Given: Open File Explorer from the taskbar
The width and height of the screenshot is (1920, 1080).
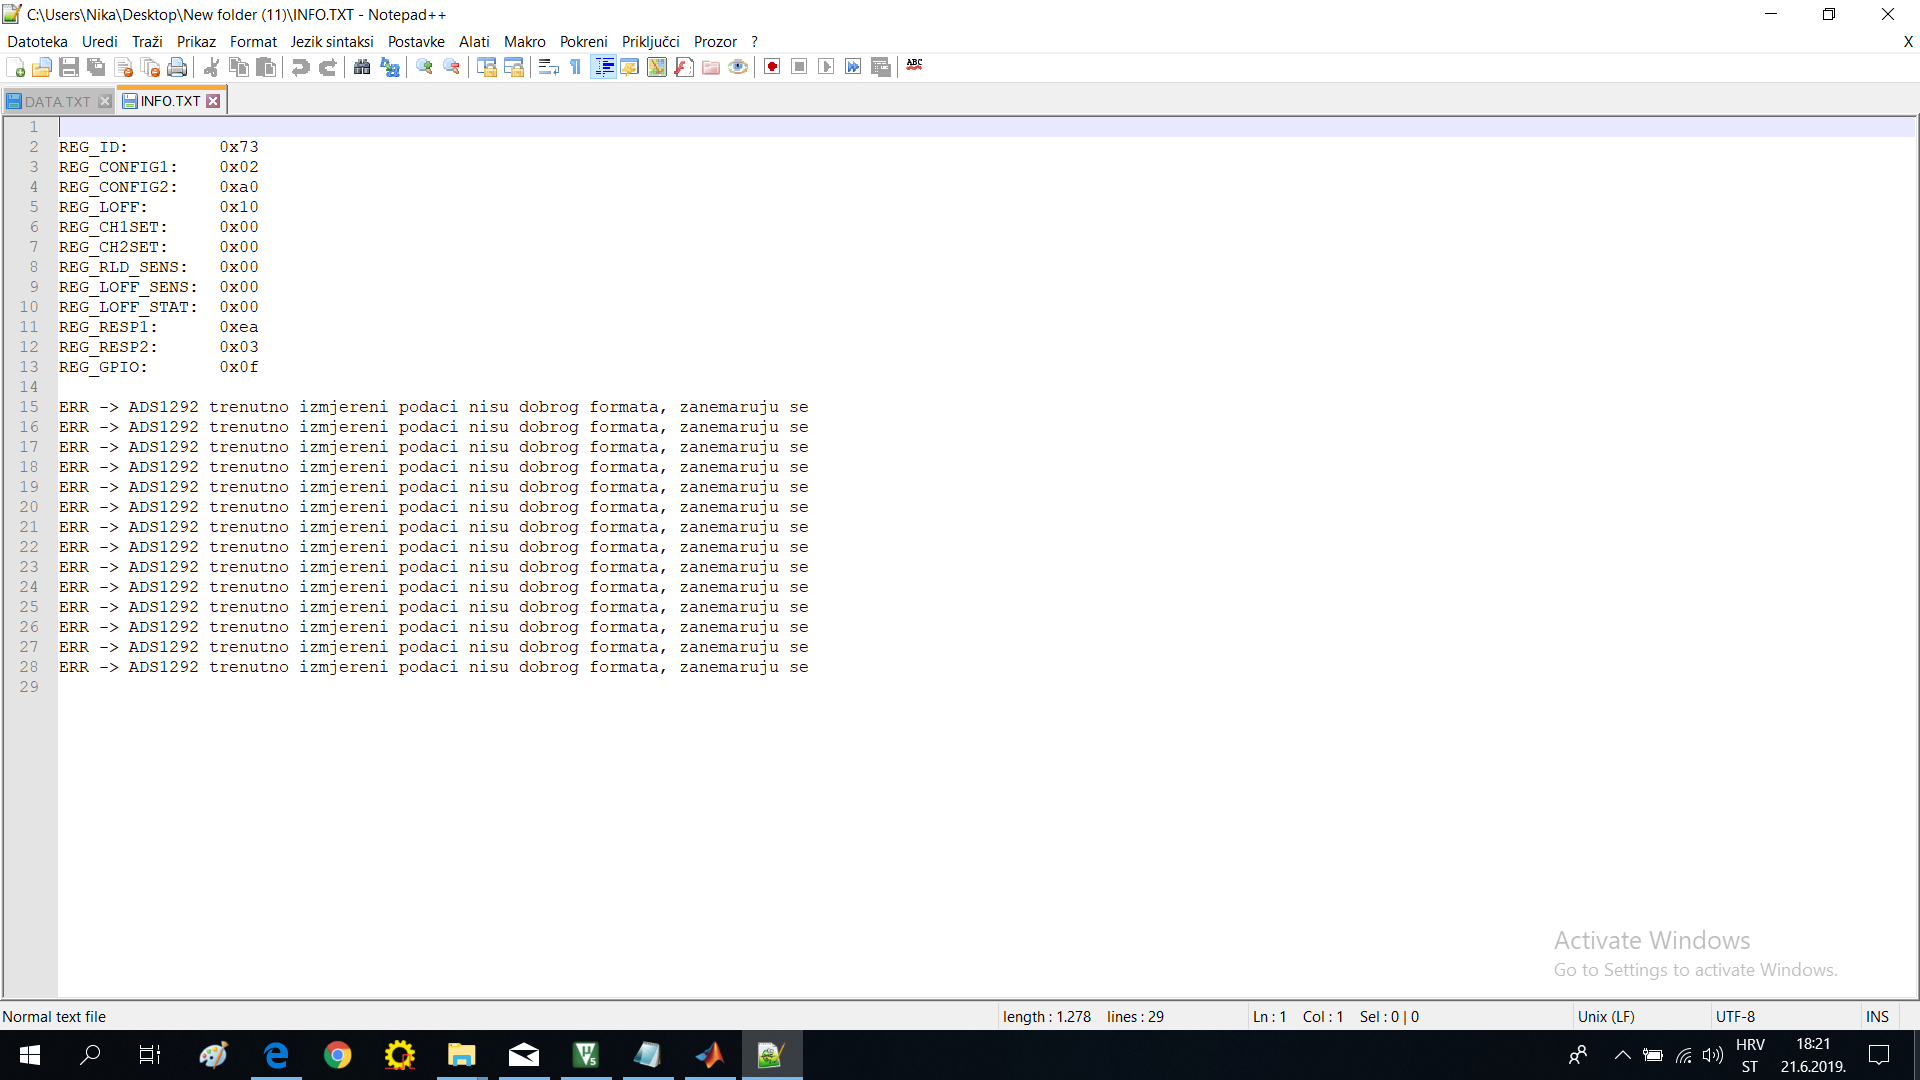Looking at the screenshot, I should pos(461,1055).
